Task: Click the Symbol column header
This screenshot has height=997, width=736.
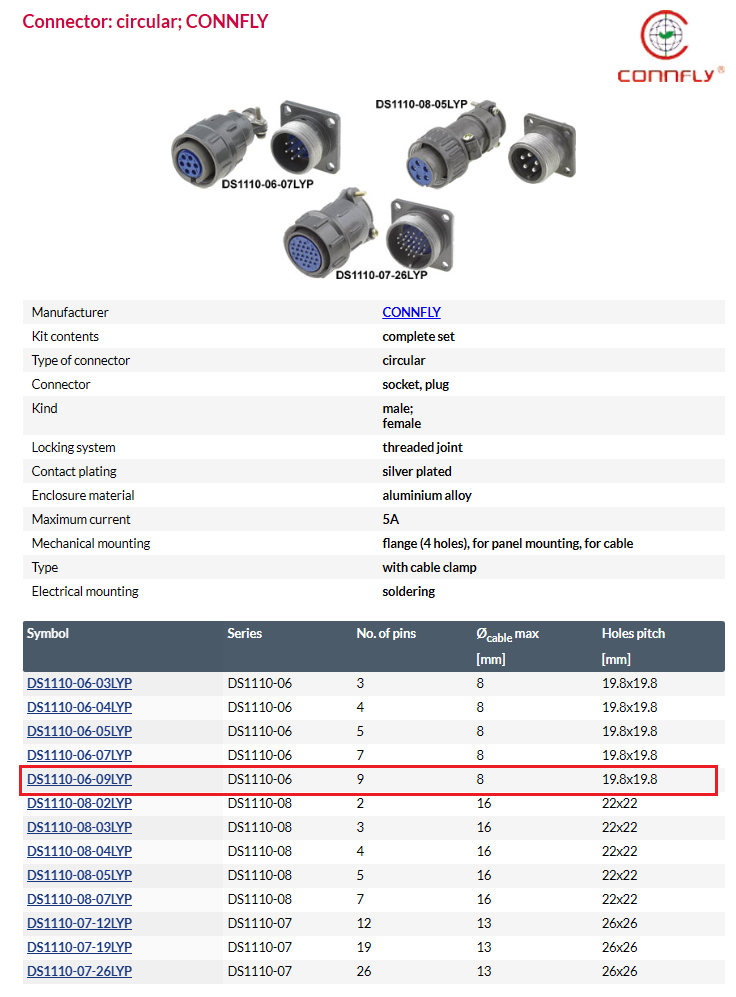Action: 48,633
